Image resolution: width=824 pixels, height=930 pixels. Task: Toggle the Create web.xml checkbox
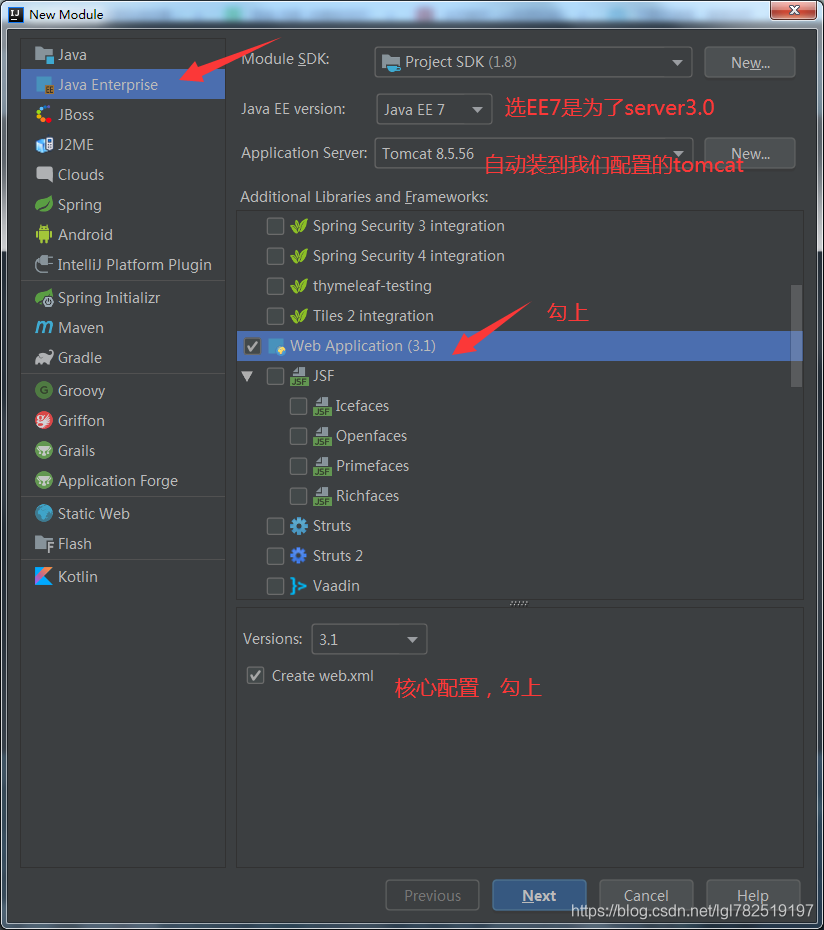click(x=256, y=676)
